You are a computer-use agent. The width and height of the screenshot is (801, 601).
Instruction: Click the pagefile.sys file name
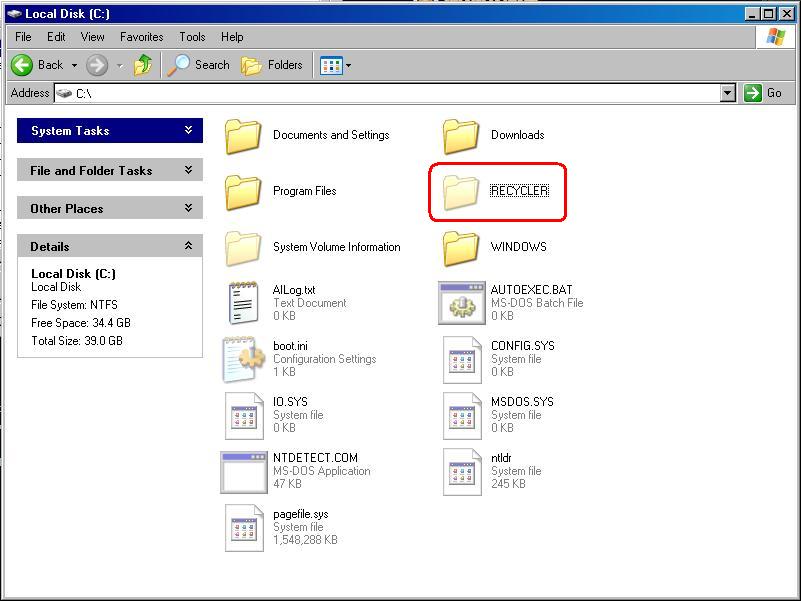[x=300, y=514]
